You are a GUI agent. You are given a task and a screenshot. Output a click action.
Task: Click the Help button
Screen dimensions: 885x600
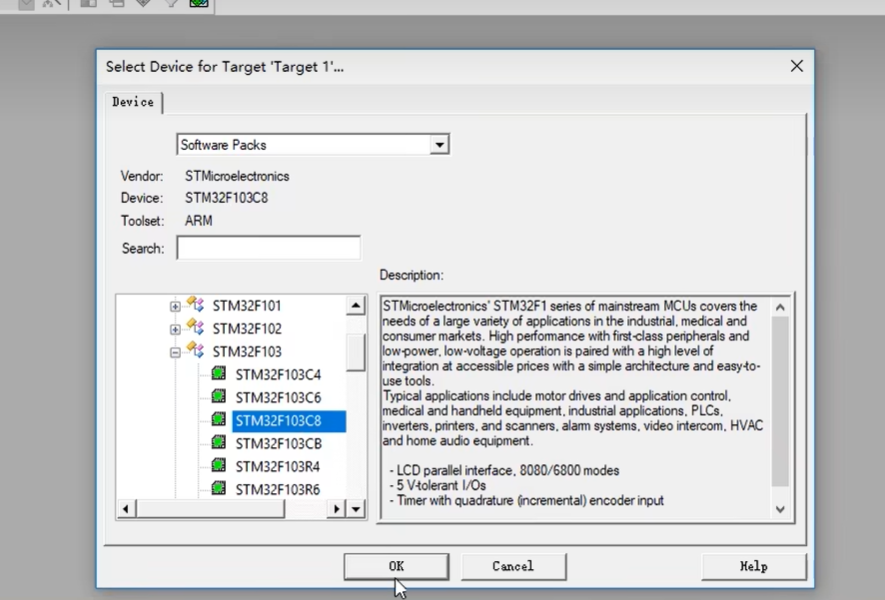[x=753, y=566]
